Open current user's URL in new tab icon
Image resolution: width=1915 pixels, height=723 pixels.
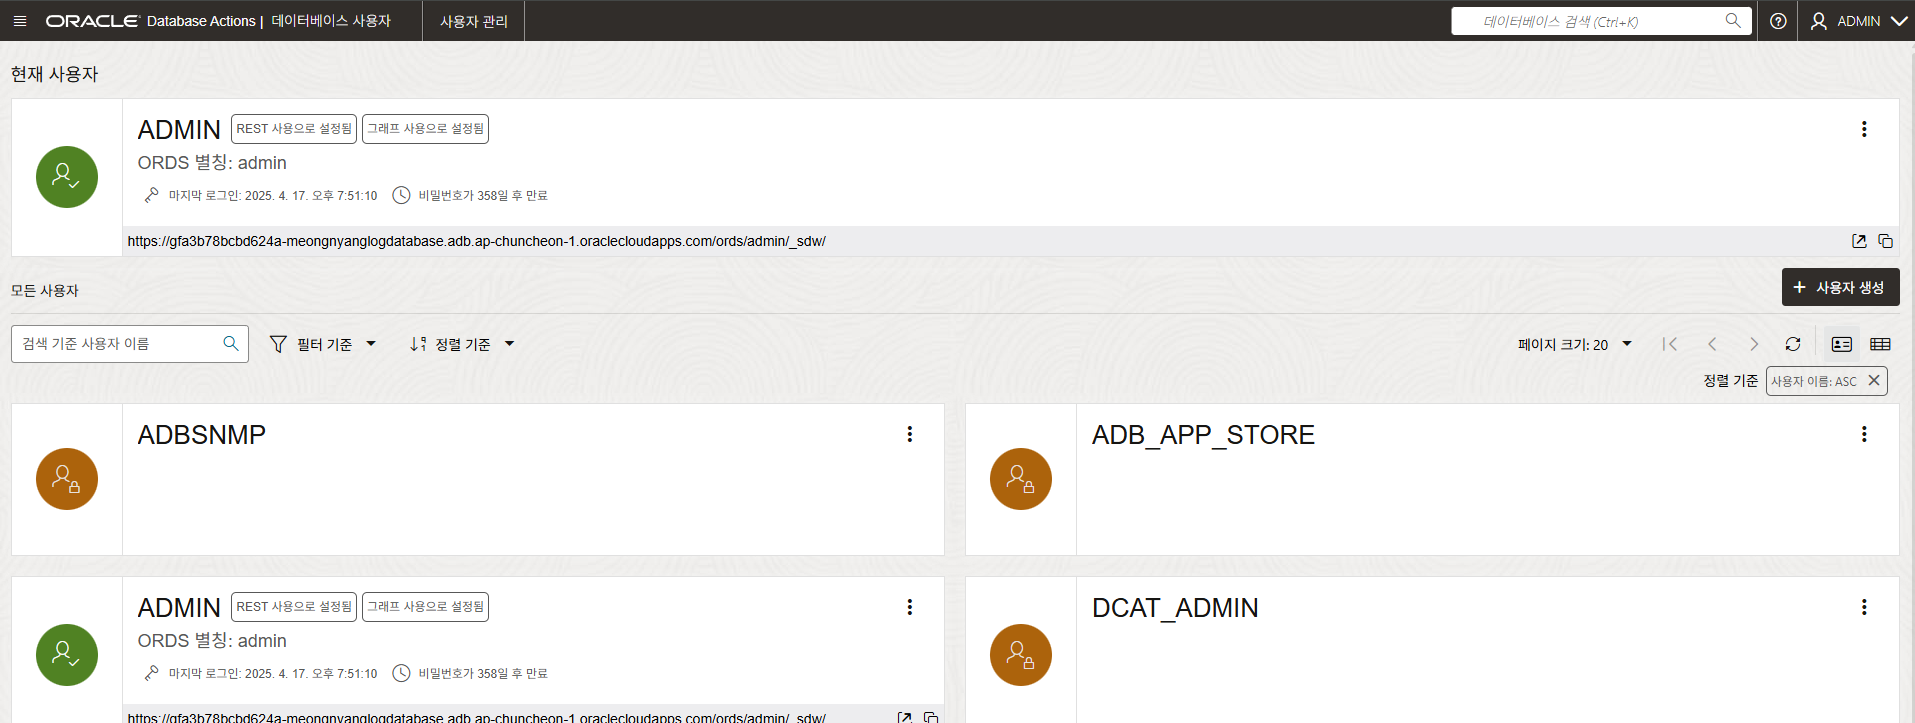pos(1859,241)
